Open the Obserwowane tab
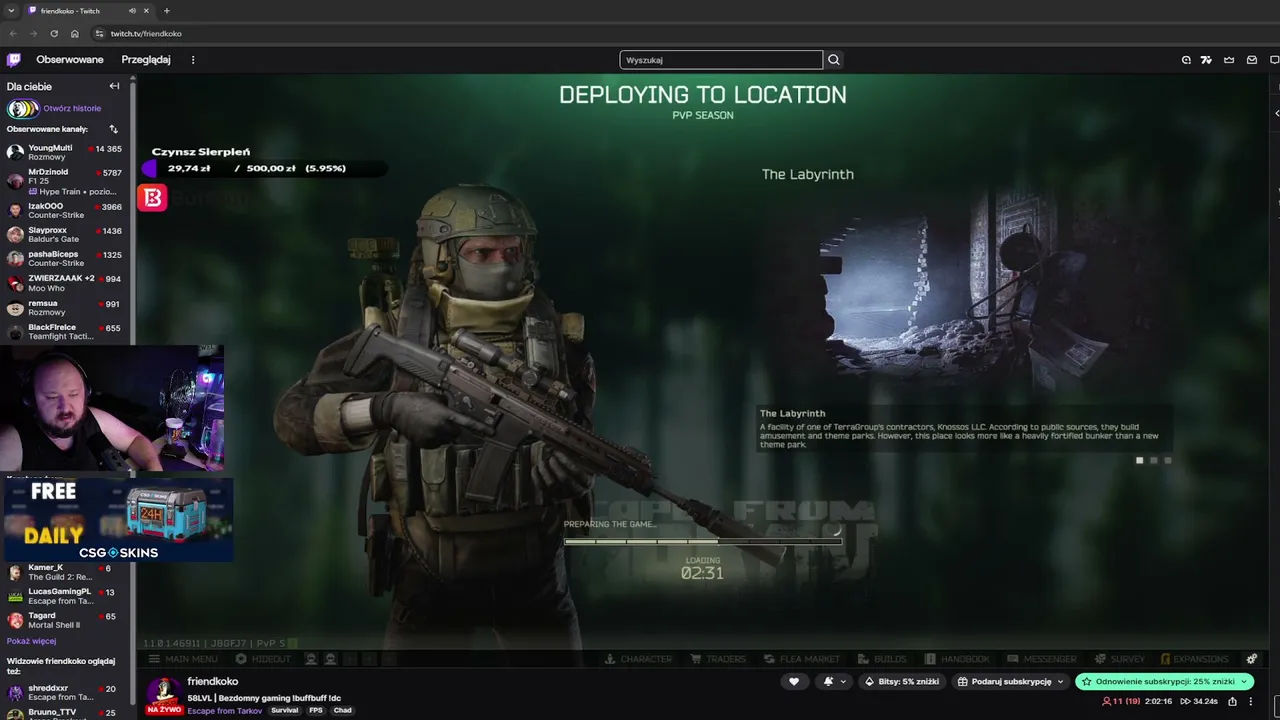 70,60
